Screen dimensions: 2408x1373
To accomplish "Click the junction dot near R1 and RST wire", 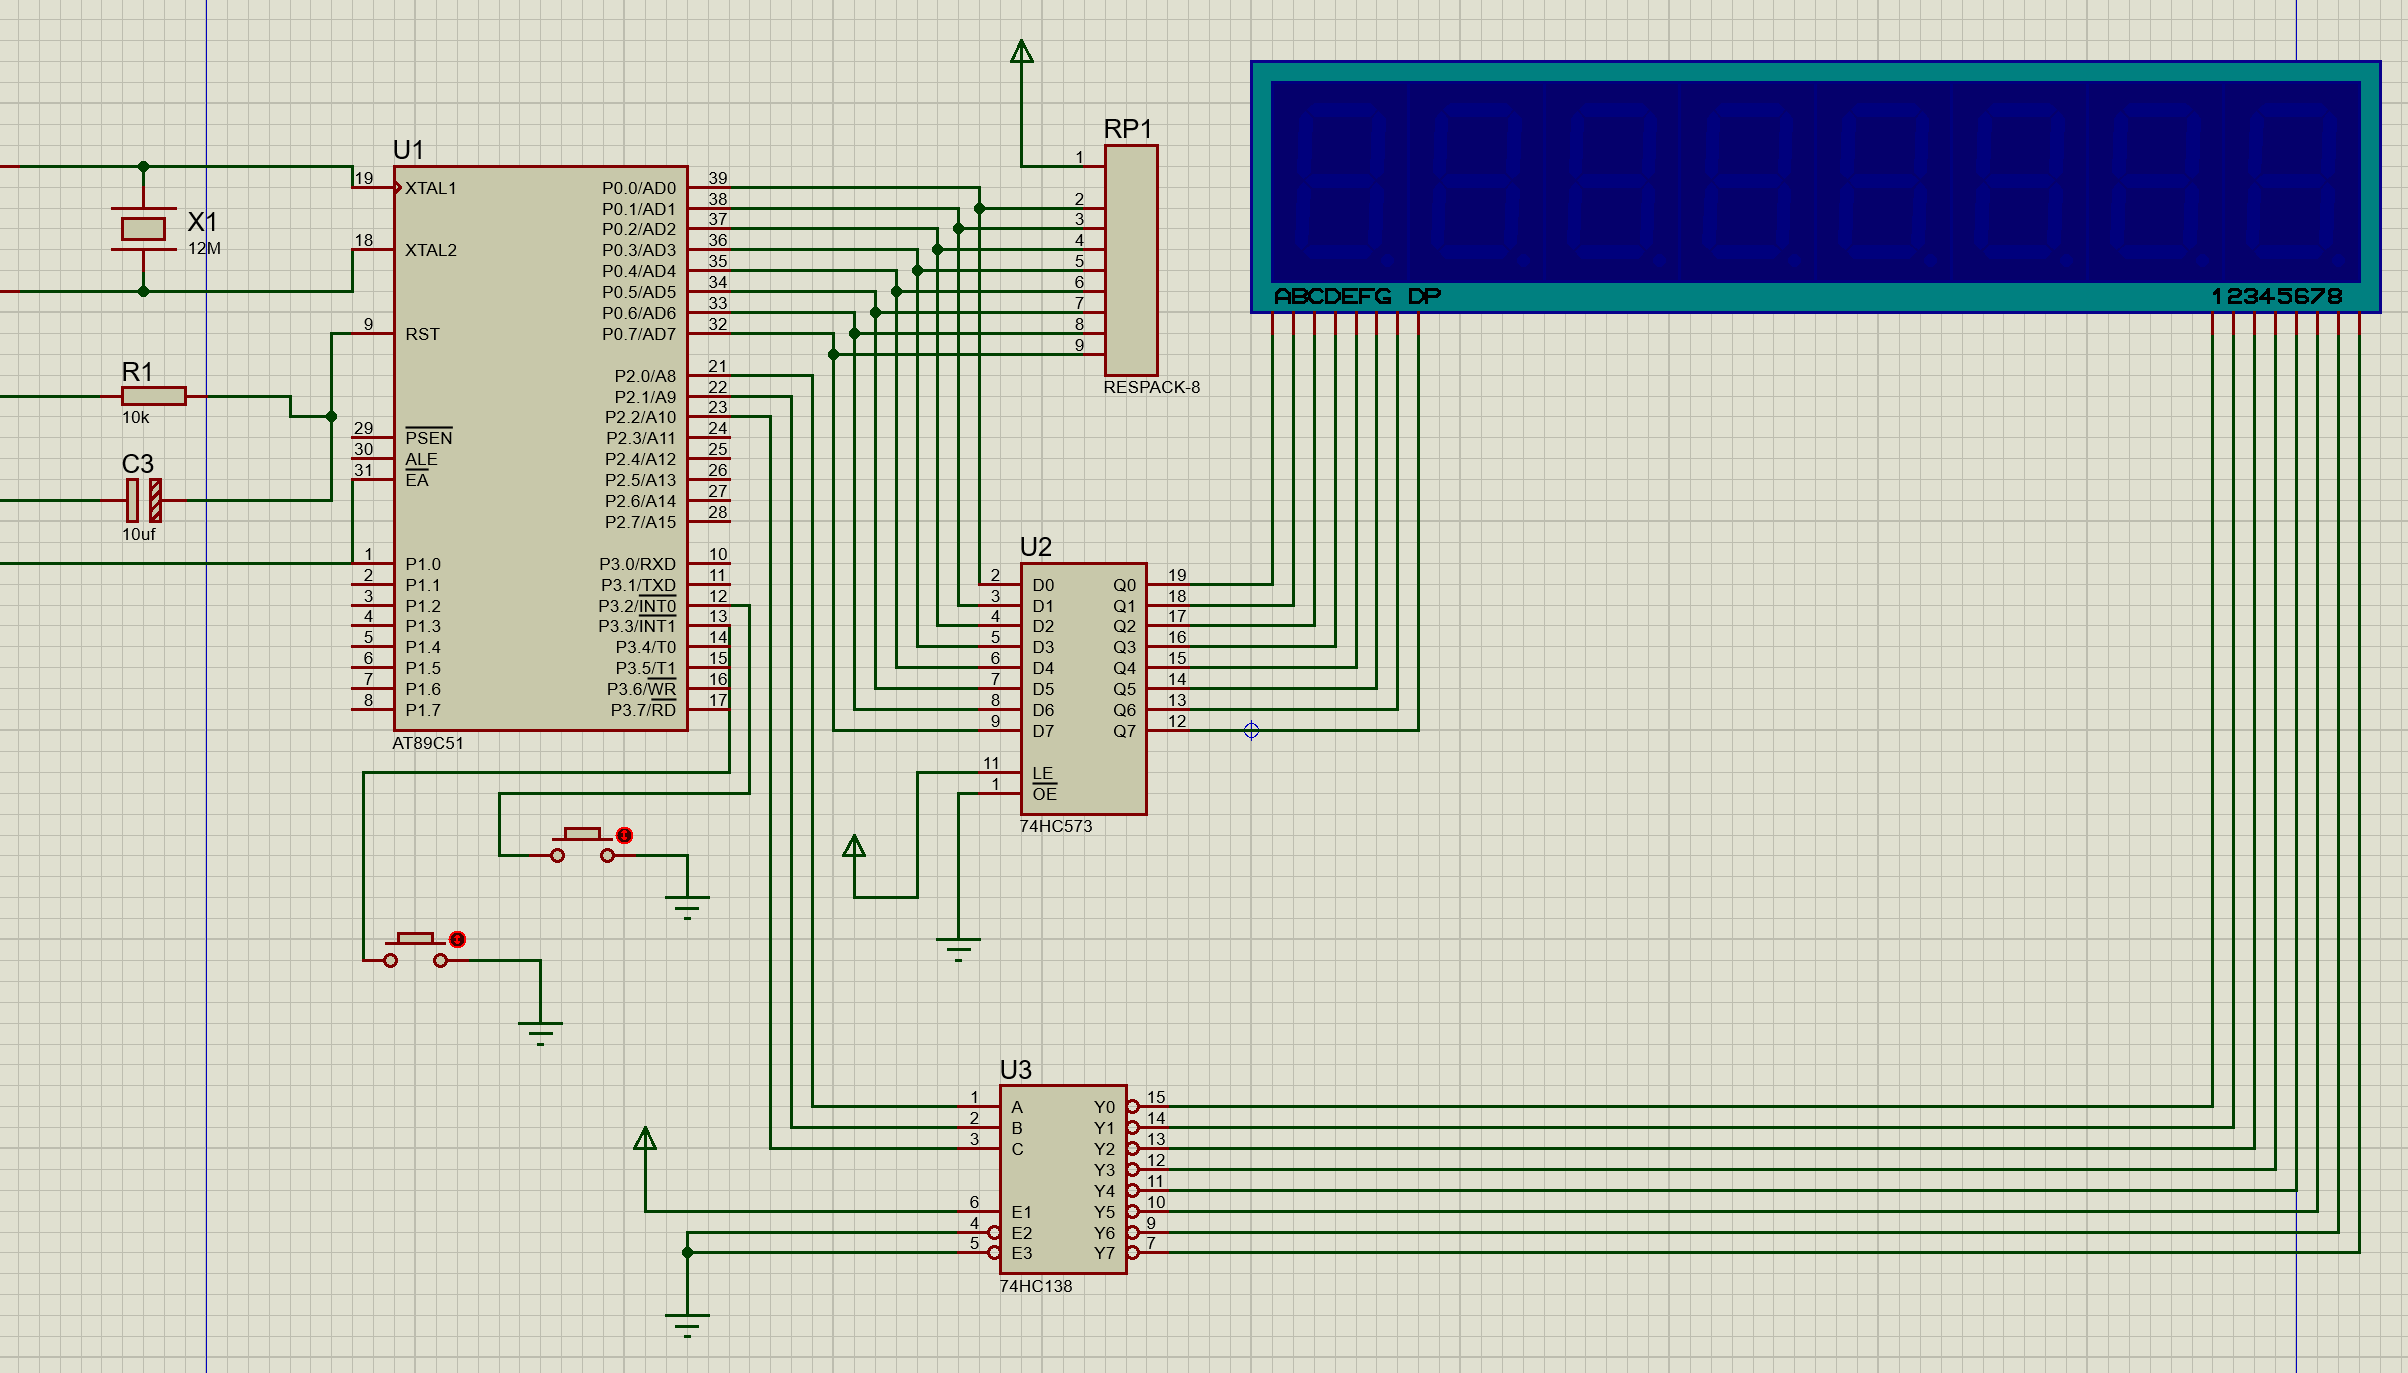I will click(x=331, y=417).
